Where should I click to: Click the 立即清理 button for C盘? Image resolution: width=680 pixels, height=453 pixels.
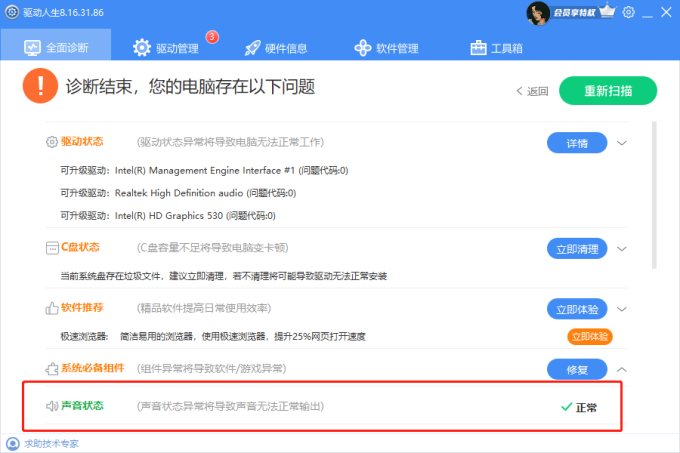(x=577, y=248)
